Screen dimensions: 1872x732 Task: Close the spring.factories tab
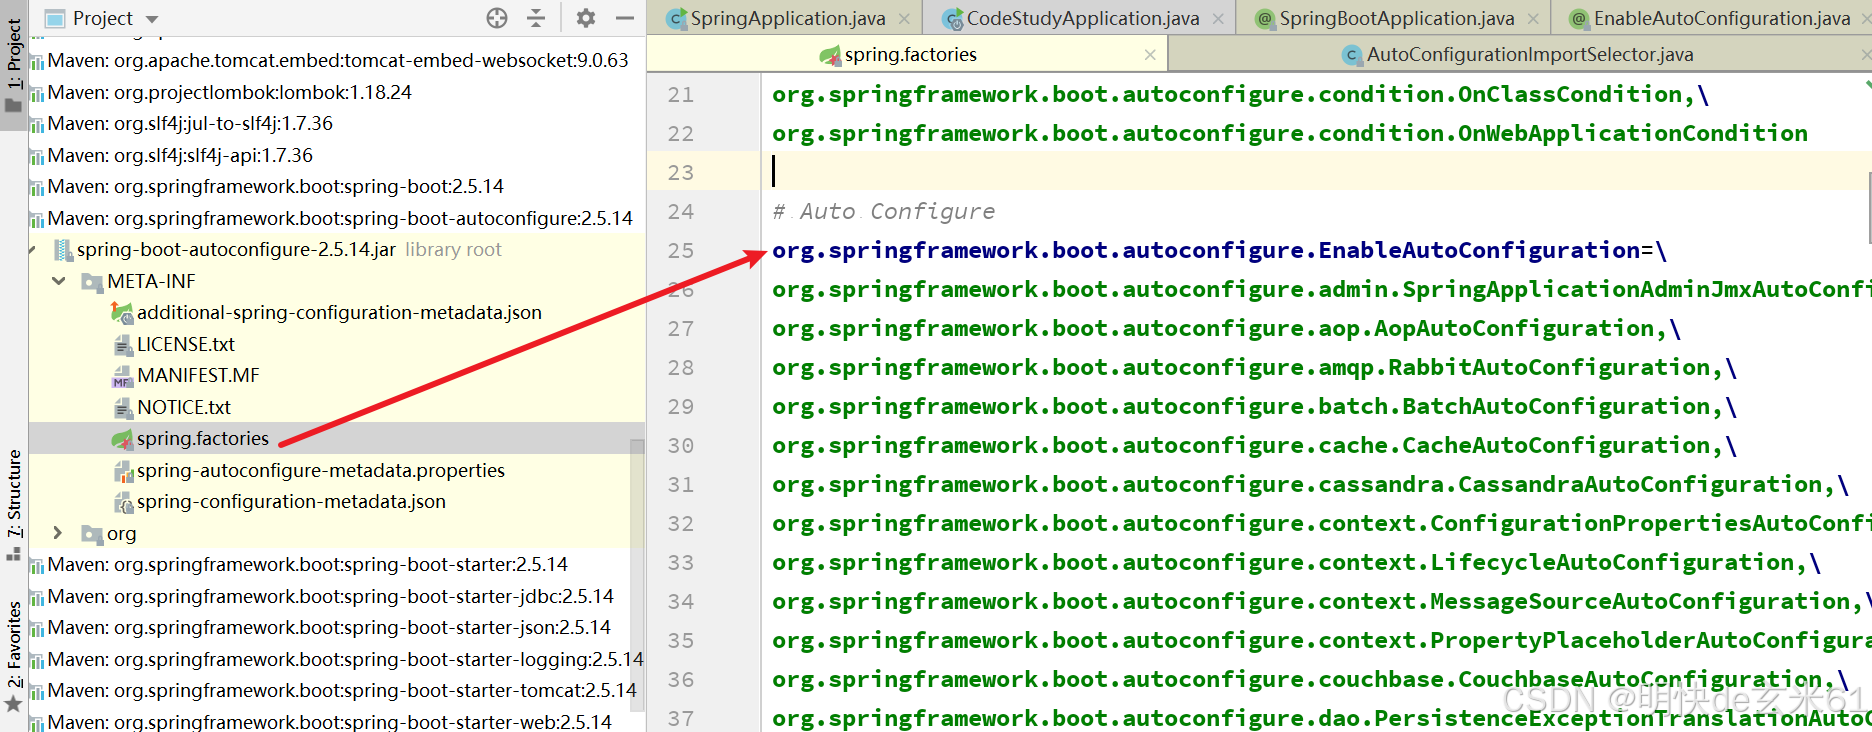point(1150,55)
